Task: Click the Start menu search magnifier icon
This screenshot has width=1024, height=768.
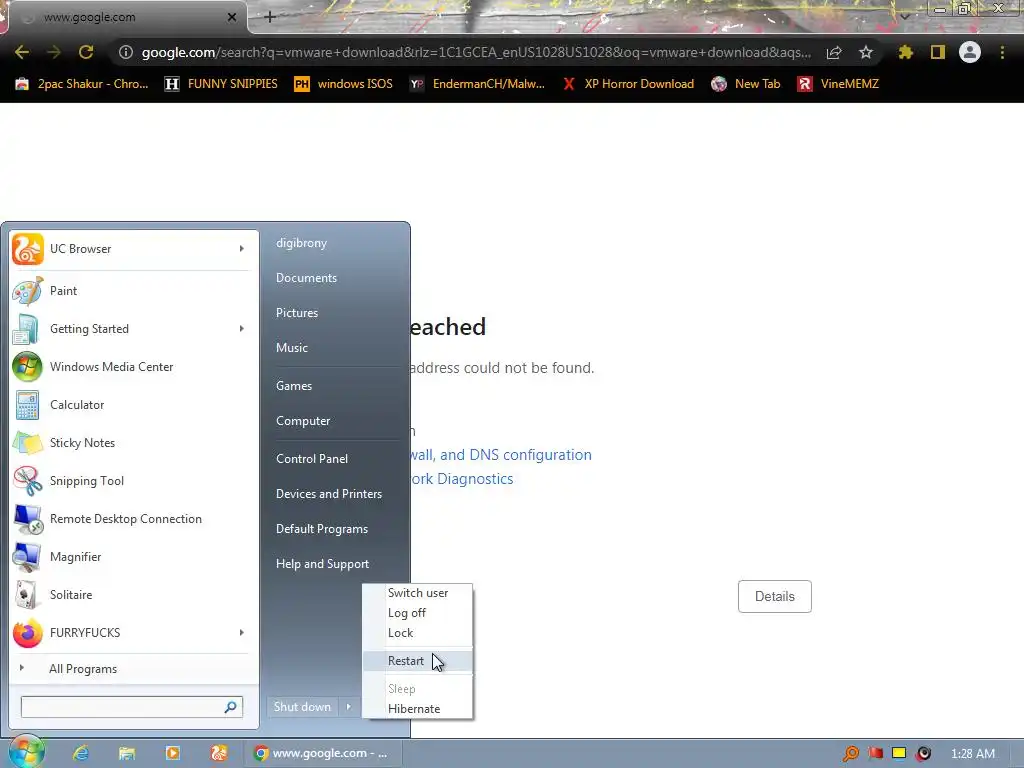Action: tap(231, 707)
